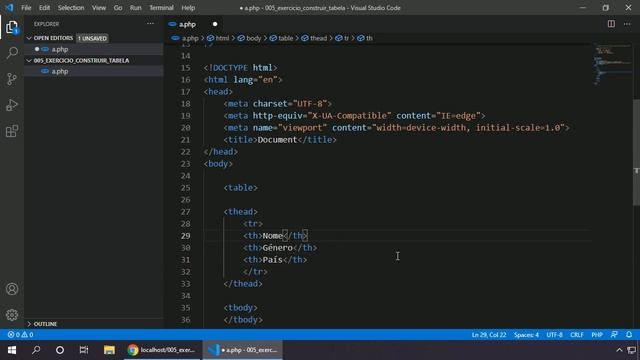640x360 pixels.
Task: Click the VS Code logo in title bar
Action: click(x=9, y=7)
